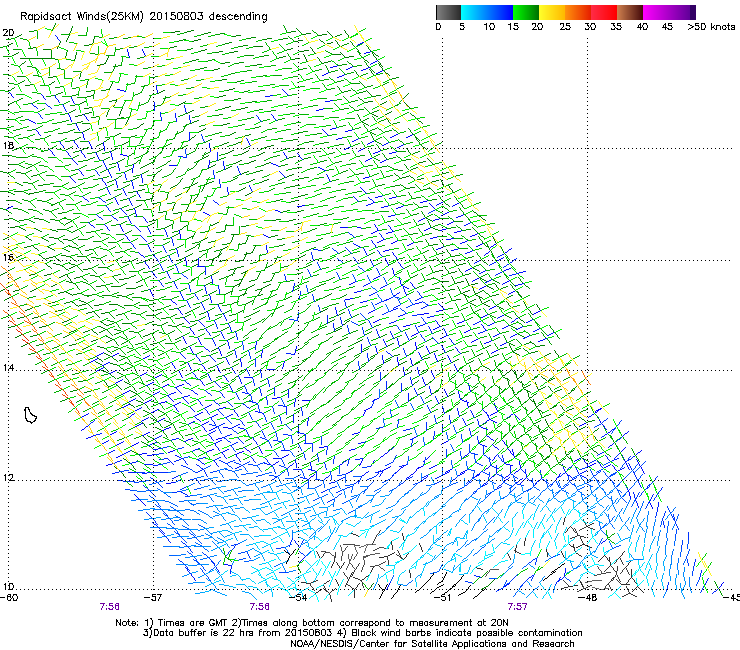
Task: Click the red 30-35 knots color segment
Action: coord(604,12)
